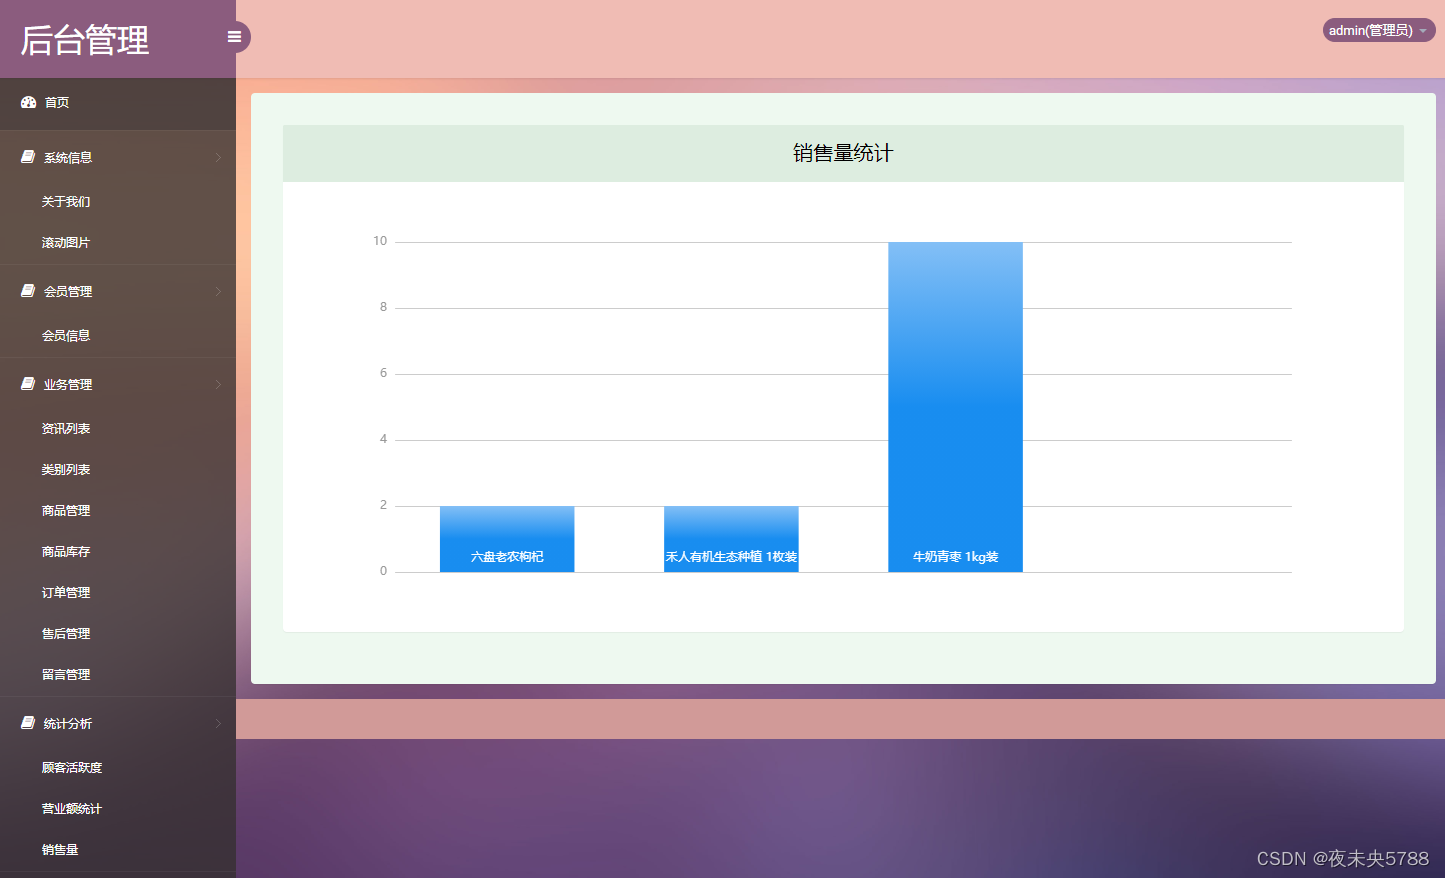The height and width of the screenshot is (878, 1445).
Task: Click the y-axis label 6
Action: [x=383, y=373]
